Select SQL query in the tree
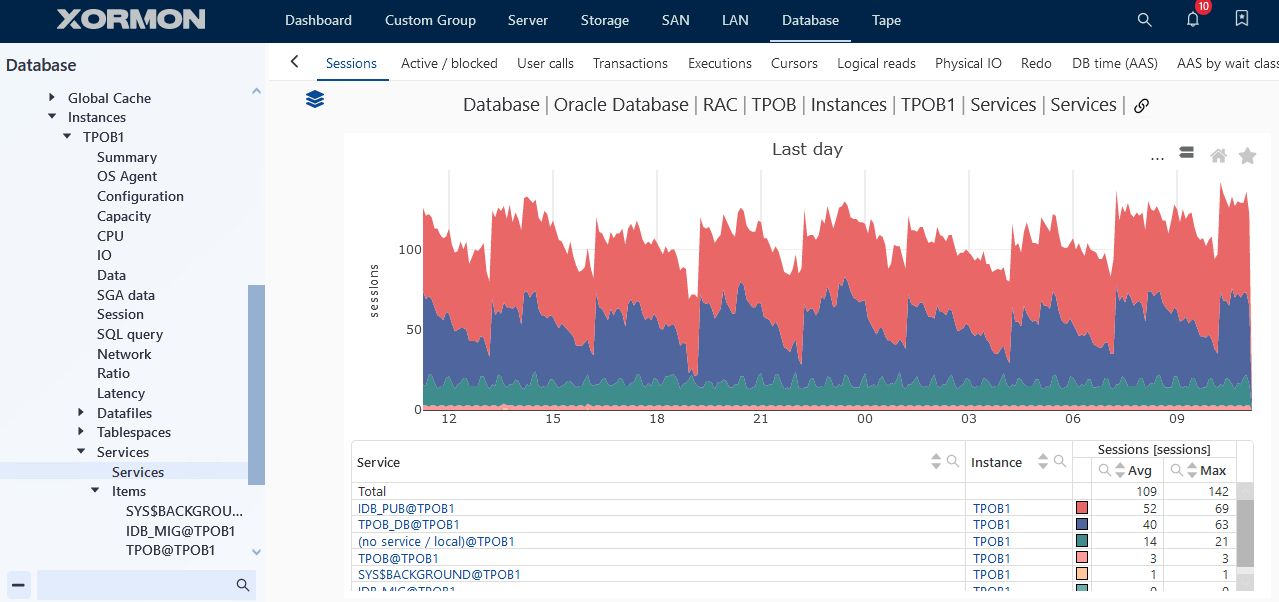 [x=130, y=334]
